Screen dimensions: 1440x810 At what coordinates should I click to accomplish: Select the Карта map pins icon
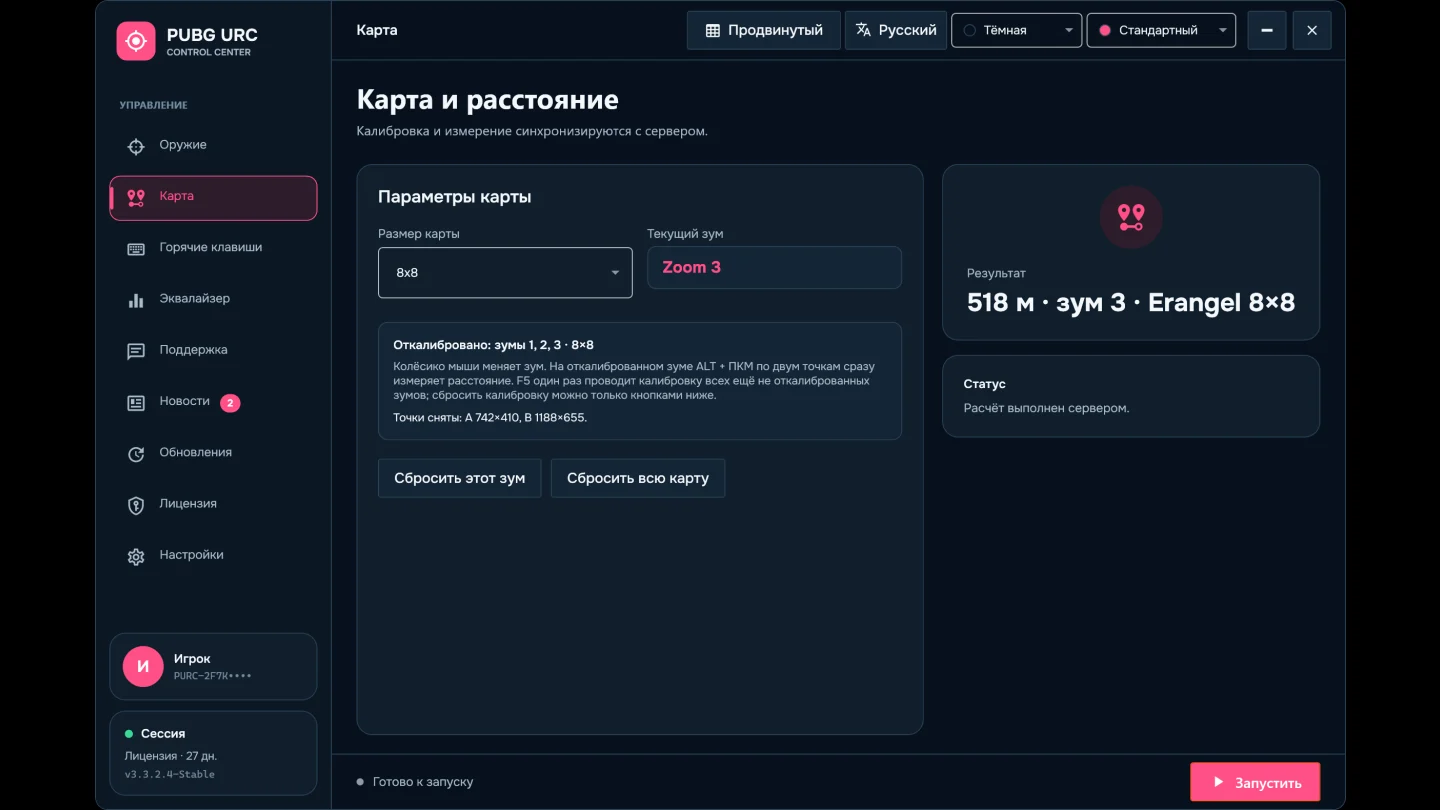(x=136, y=198)
